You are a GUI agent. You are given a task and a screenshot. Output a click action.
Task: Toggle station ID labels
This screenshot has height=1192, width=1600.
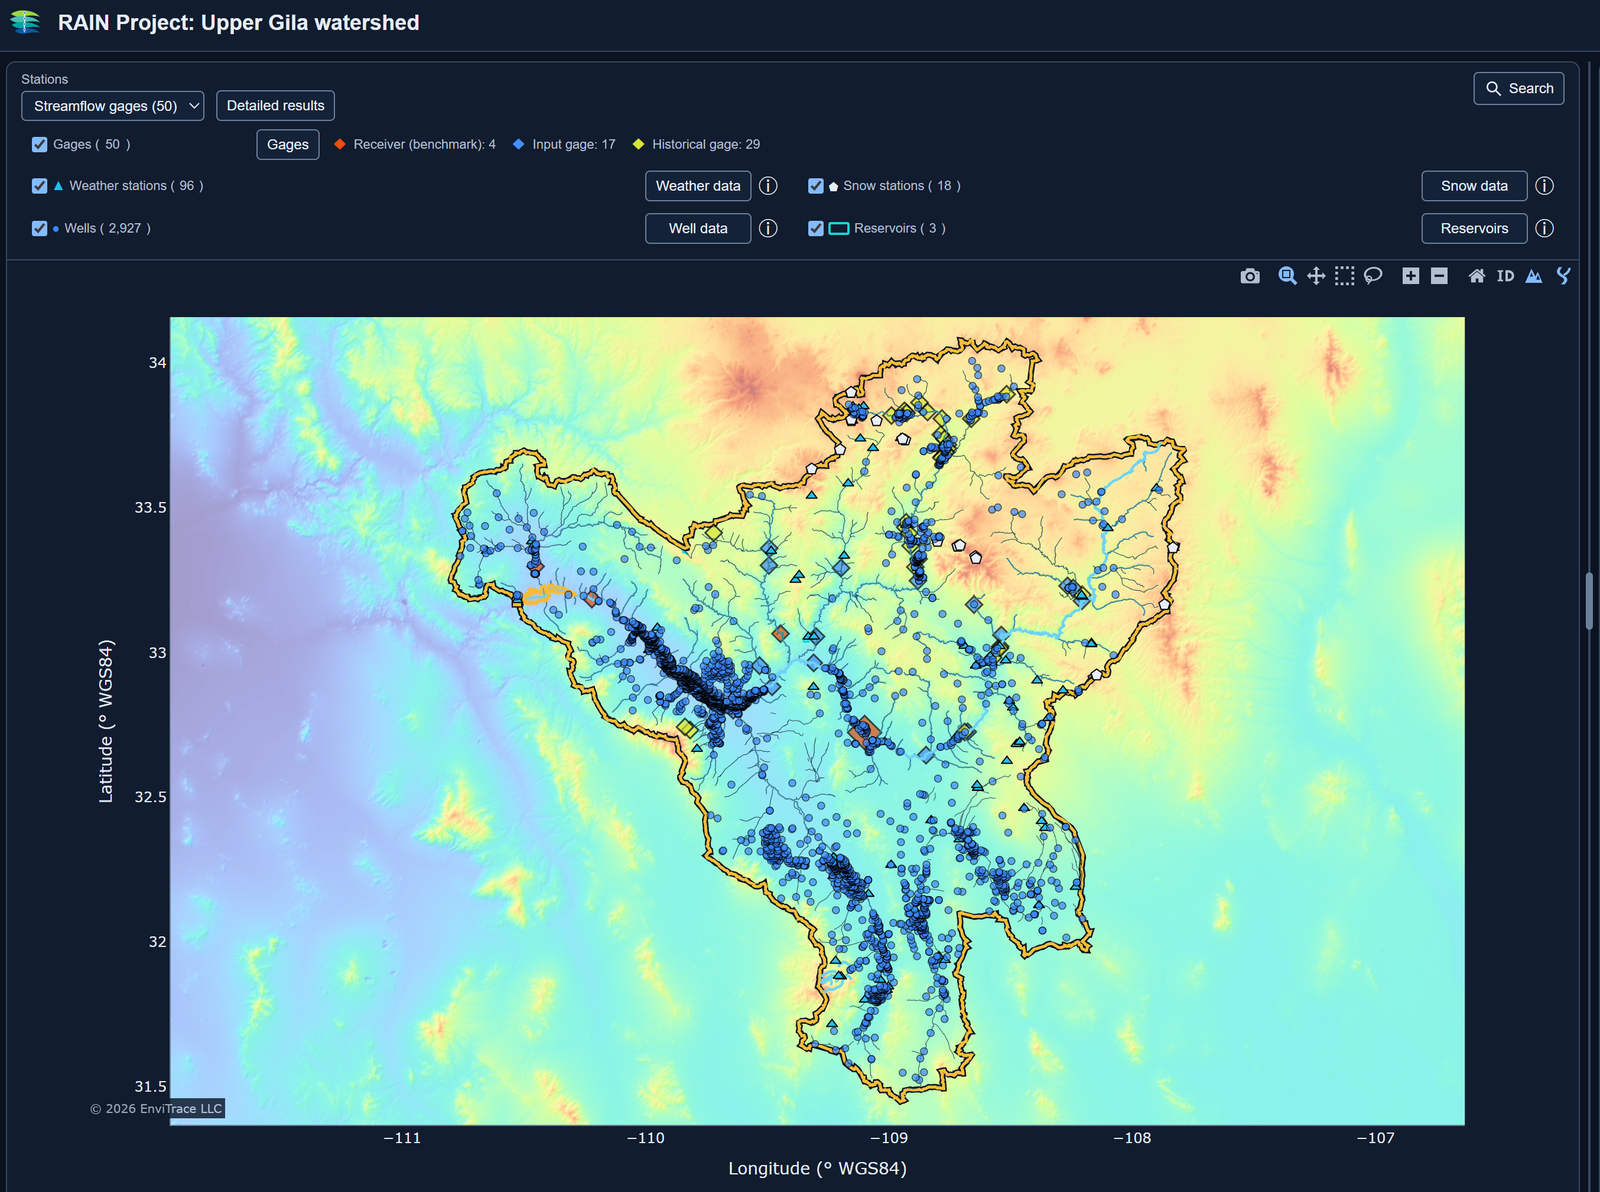1505,276
